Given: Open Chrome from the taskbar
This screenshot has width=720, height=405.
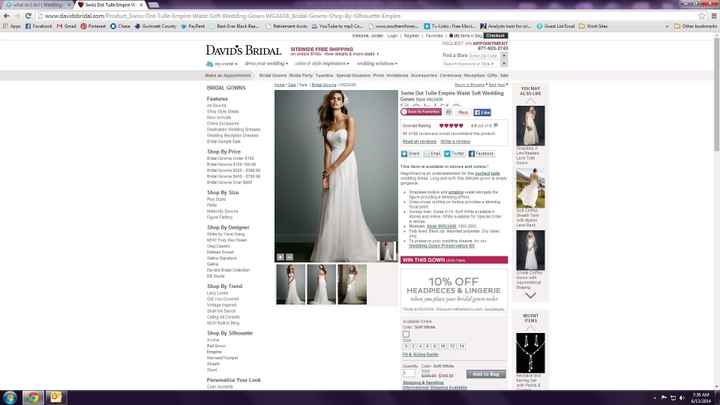Looking at the screenshot, I should [x=32, y=397].
